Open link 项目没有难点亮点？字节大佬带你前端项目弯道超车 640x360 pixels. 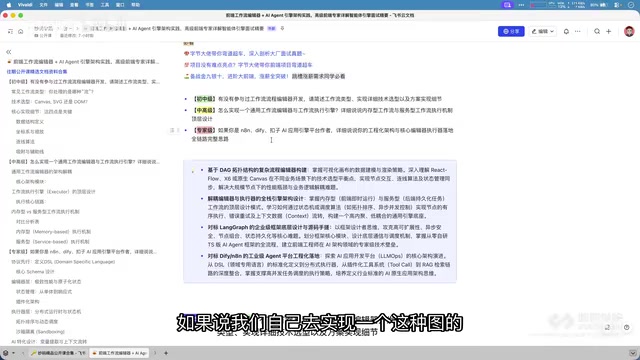(x=251, y=65)
